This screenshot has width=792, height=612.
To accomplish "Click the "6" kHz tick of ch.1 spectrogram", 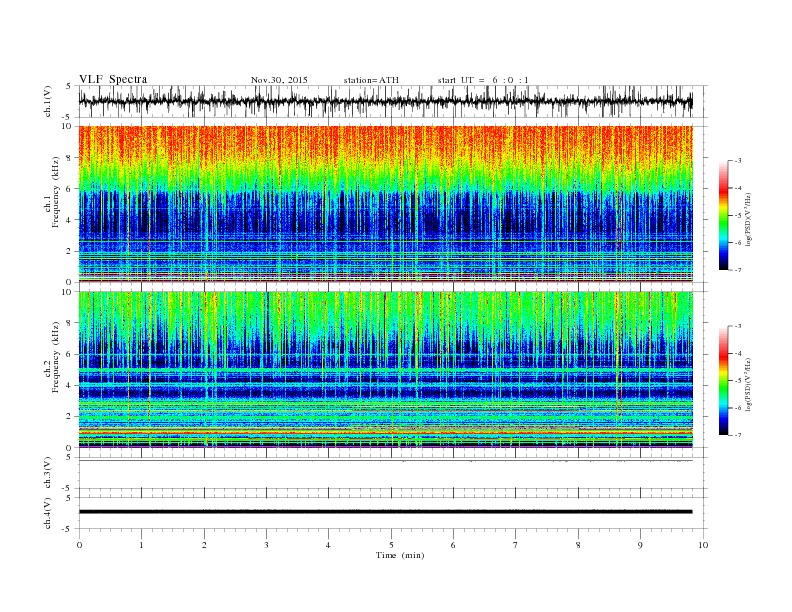I will (x=70, y=189).
